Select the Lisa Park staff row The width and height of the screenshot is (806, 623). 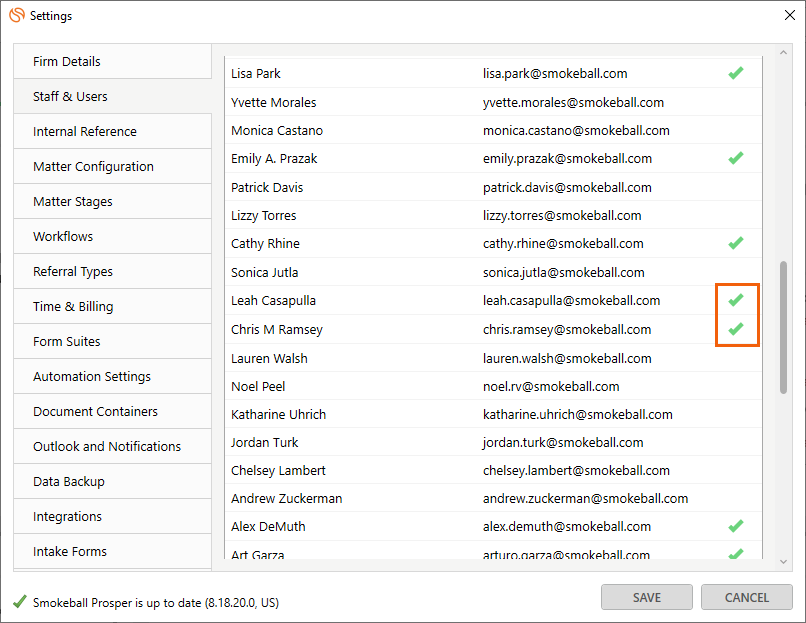493,74
